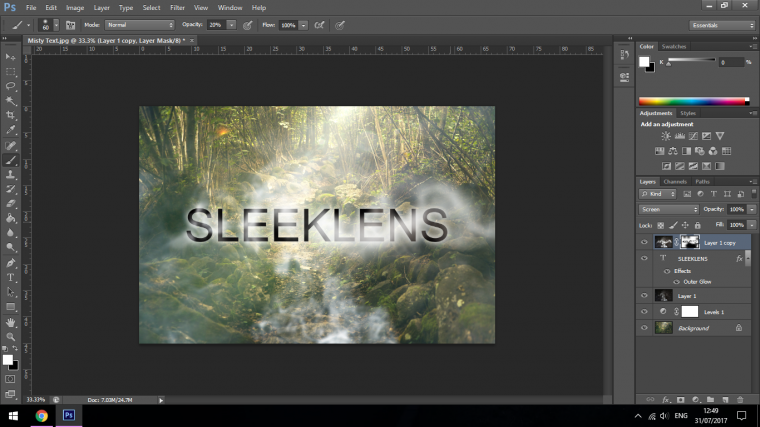Click the foreground color swatch in toolbox
The width and height of the screenshot is (760, 427).
pos(7,360)
